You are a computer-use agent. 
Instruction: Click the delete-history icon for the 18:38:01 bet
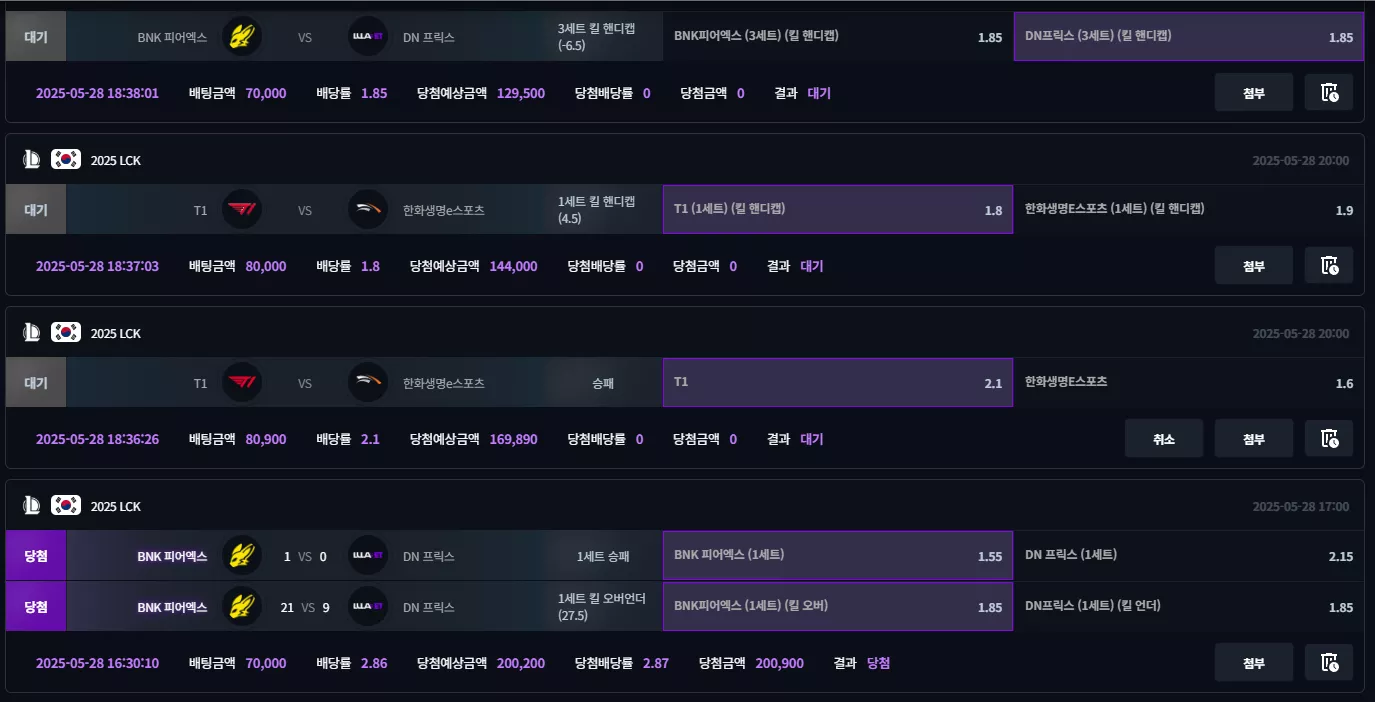pyautogui.click(x=1329, y=92)
